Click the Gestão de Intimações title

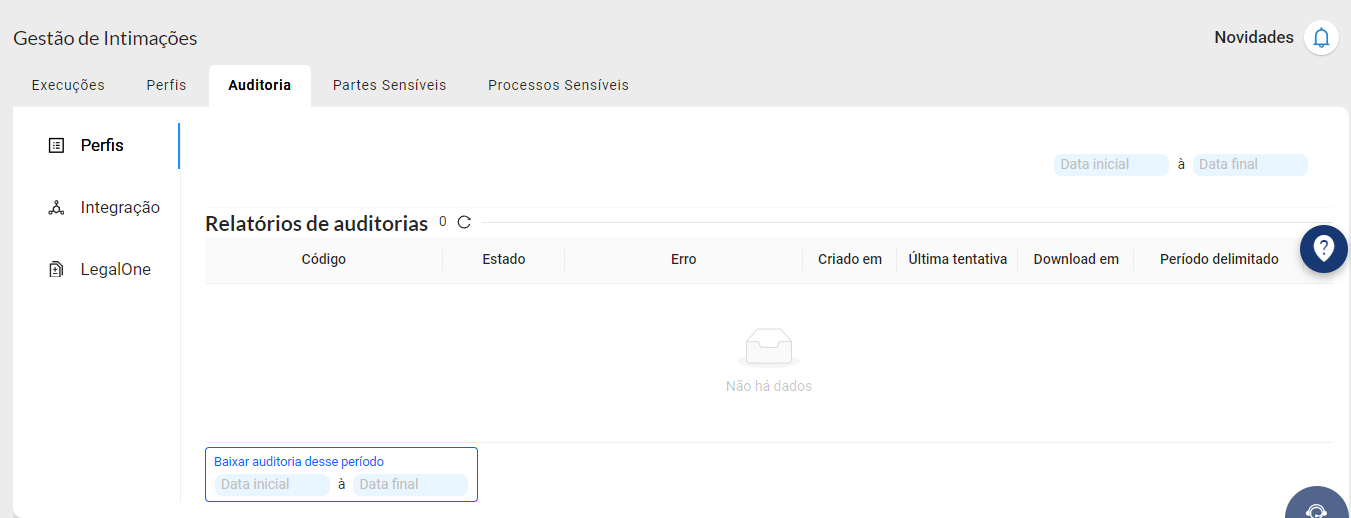point(105,38)
